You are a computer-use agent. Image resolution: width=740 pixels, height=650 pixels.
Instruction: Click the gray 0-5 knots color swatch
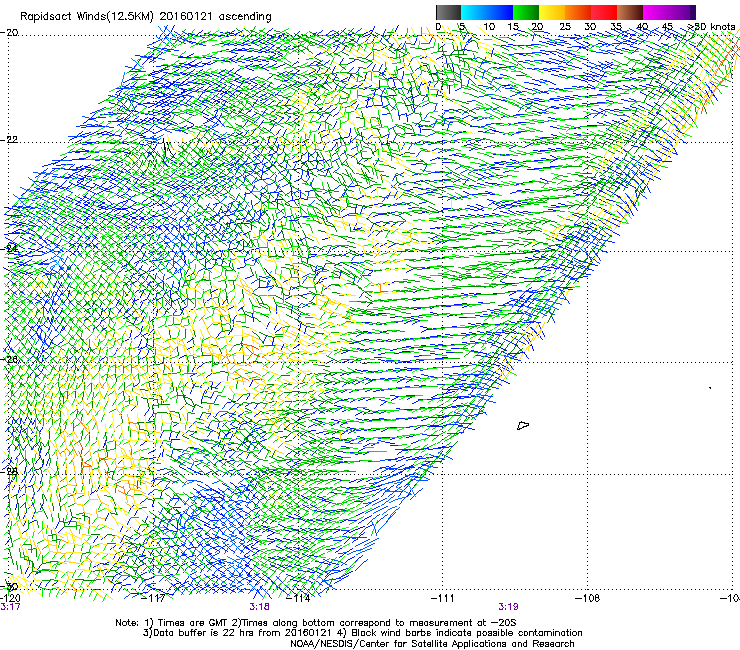pyautogui.click(x=448, y=12)
